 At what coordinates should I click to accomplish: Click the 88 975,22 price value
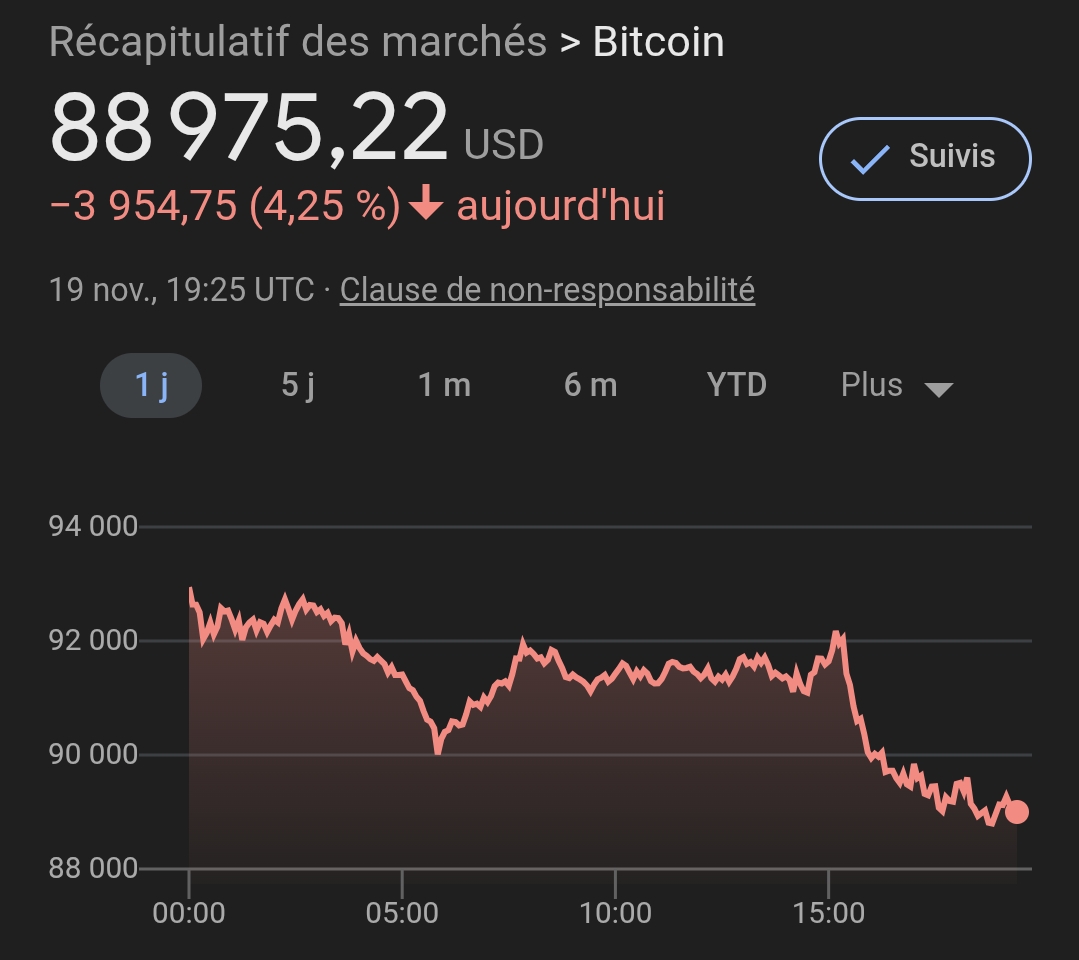pyautogui.click(x=249, y=128)
